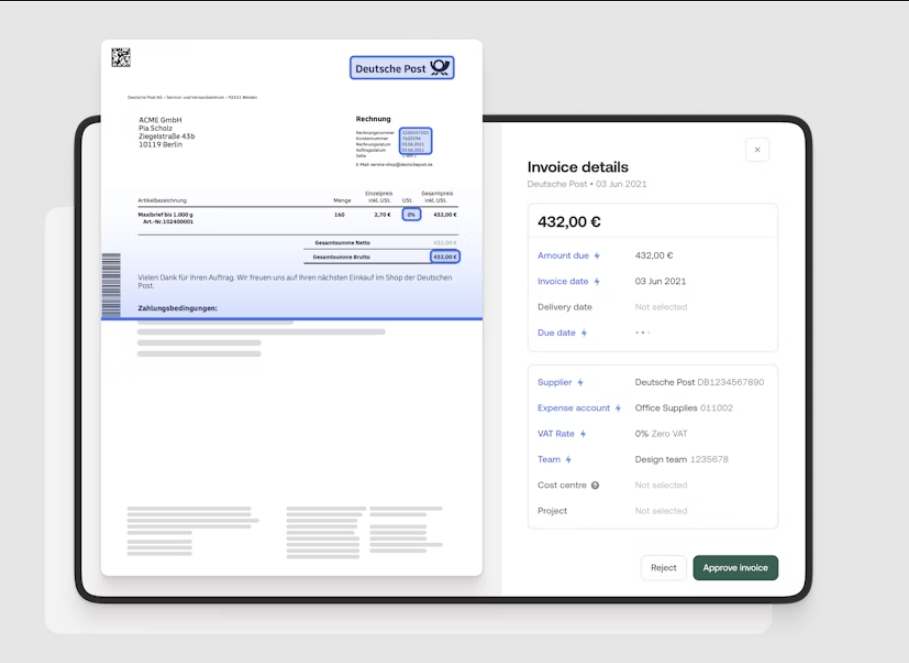Click the Artikelbezeichnung column header
The height and width of the screenshot is (663, 909).
tap(162, 201)
